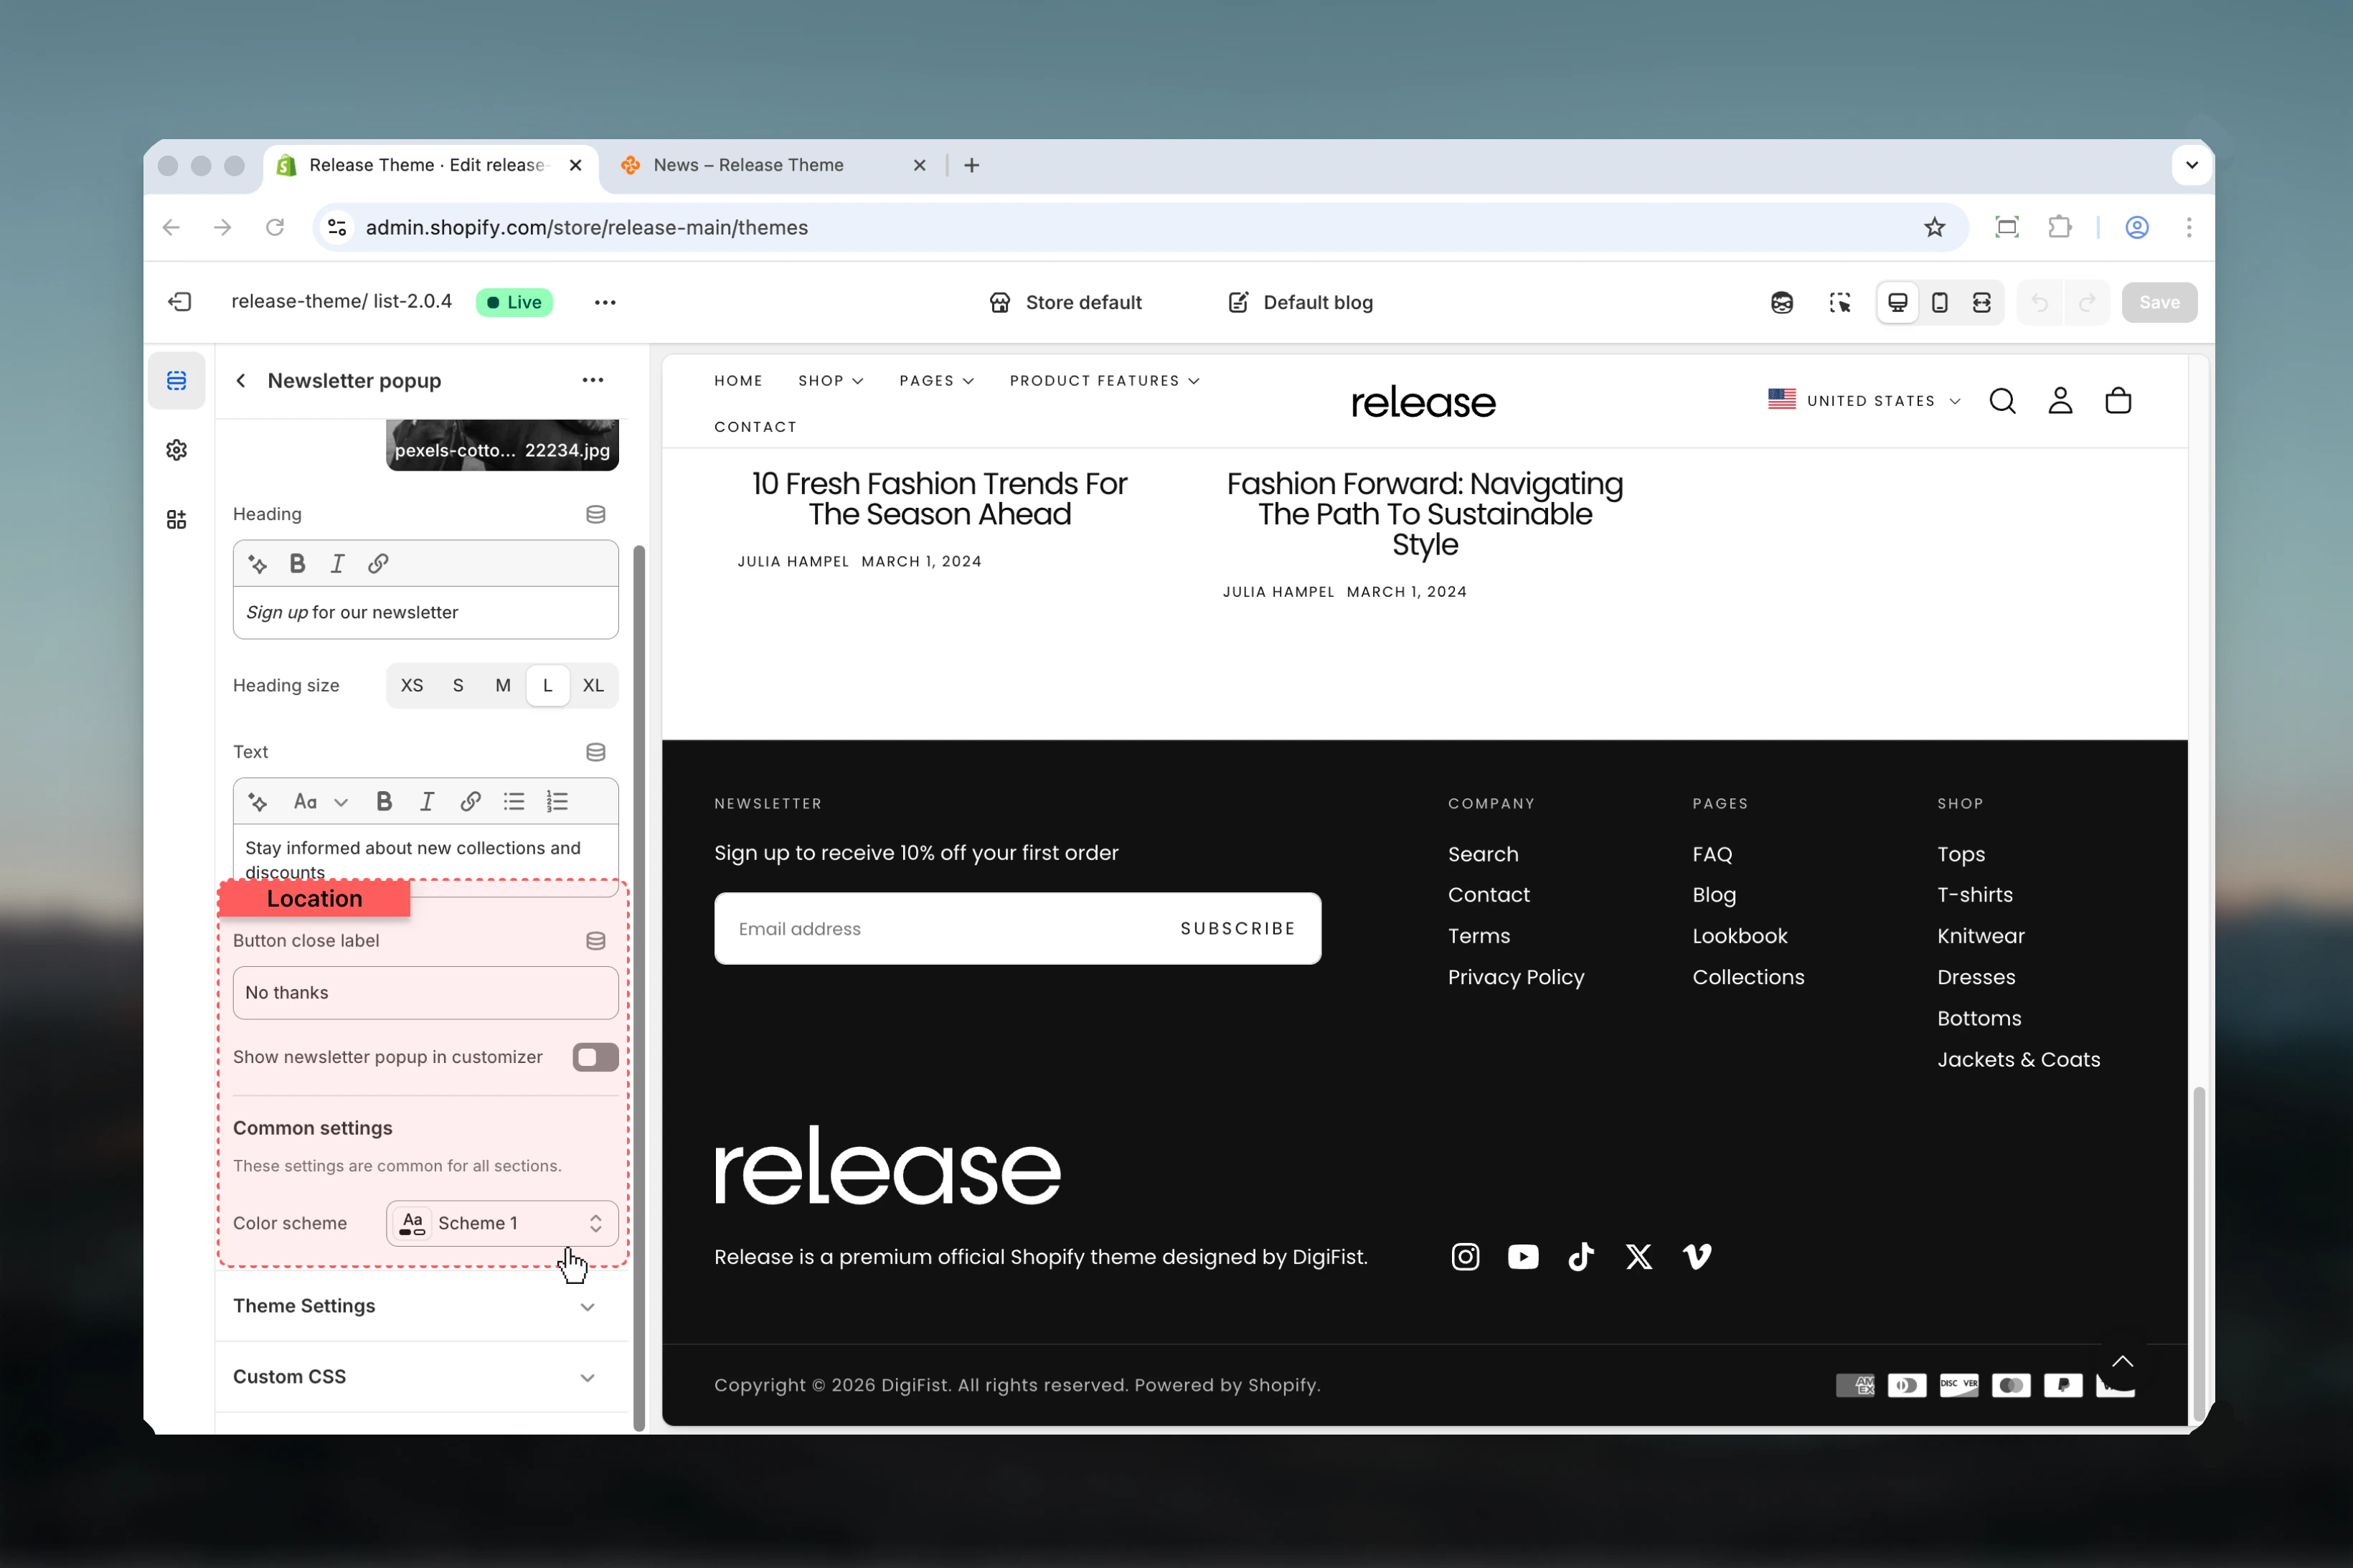2353x1568 pixels.
Task: Open the Lookbook footer link
Action: [1740, 937]
